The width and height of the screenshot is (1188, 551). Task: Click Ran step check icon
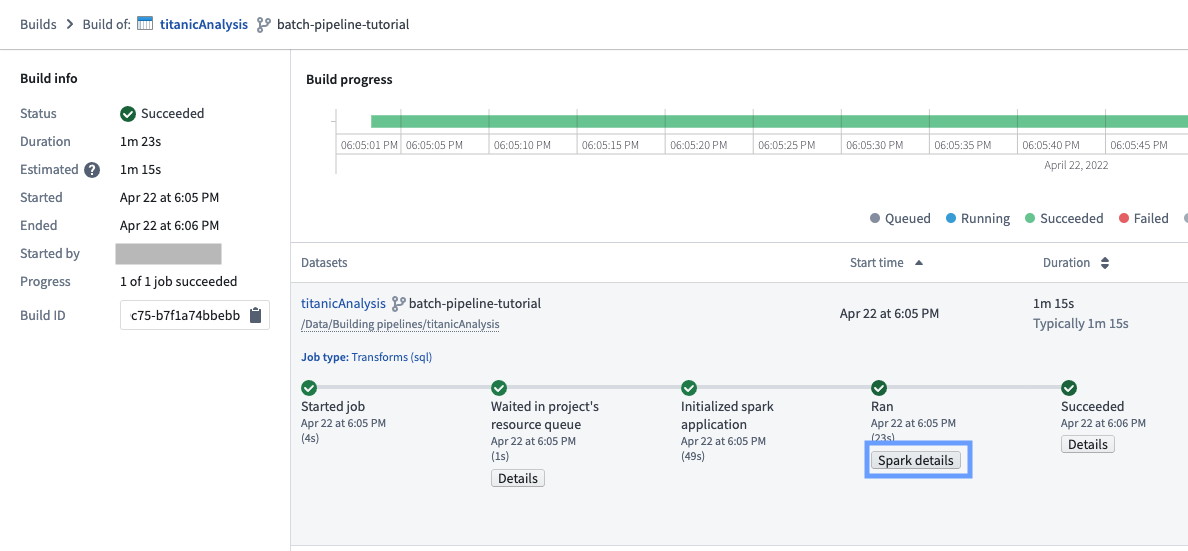pos(879,388)
